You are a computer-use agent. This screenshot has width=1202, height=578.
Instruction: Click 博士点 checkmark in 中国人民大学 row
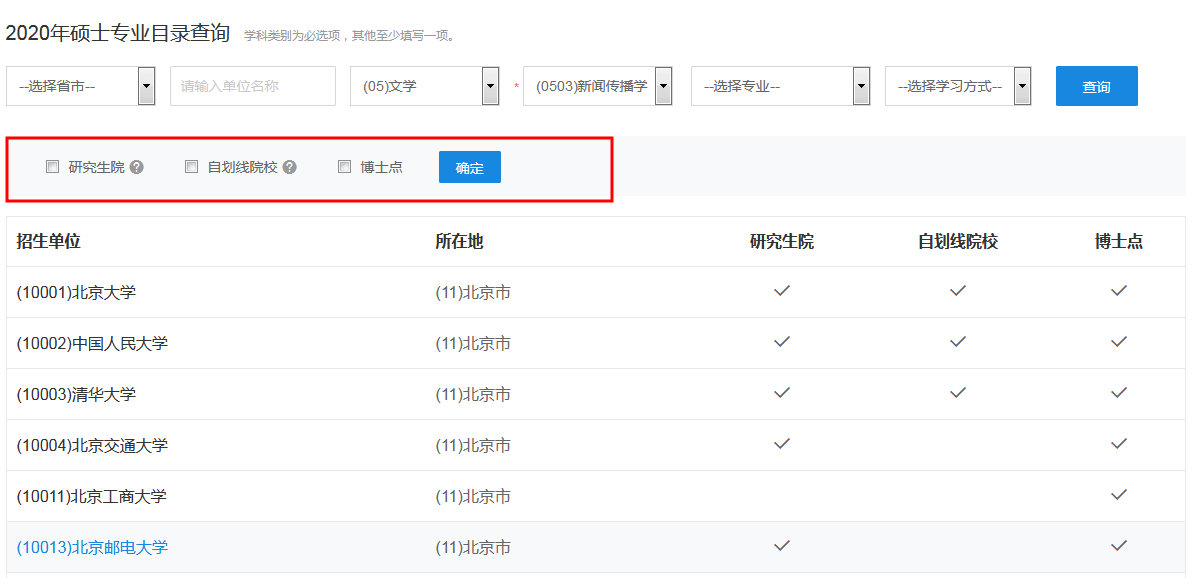point(1119,341)
